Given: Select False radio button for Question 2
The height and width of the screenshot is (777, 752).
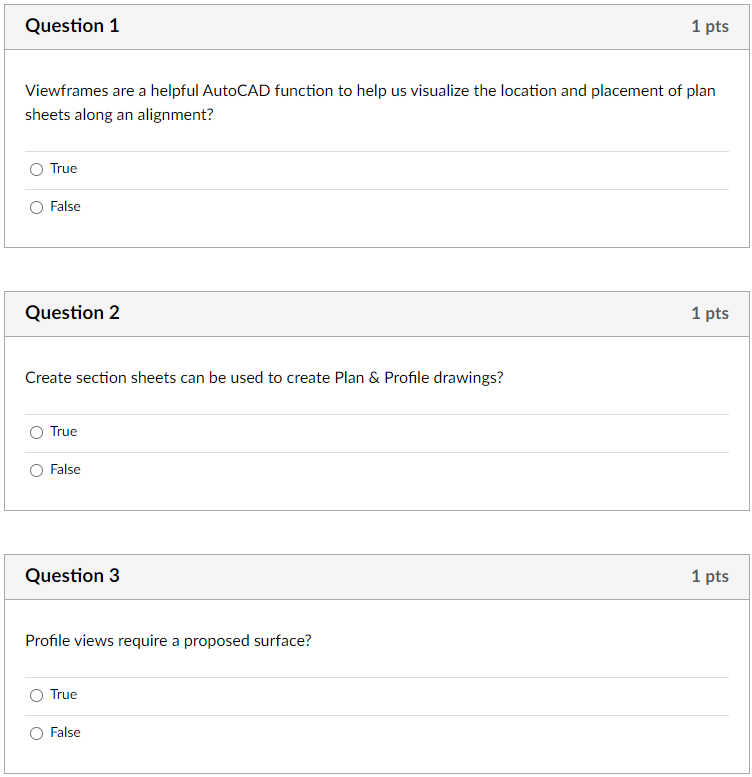Looking at the screenshot, I should 36,470.
